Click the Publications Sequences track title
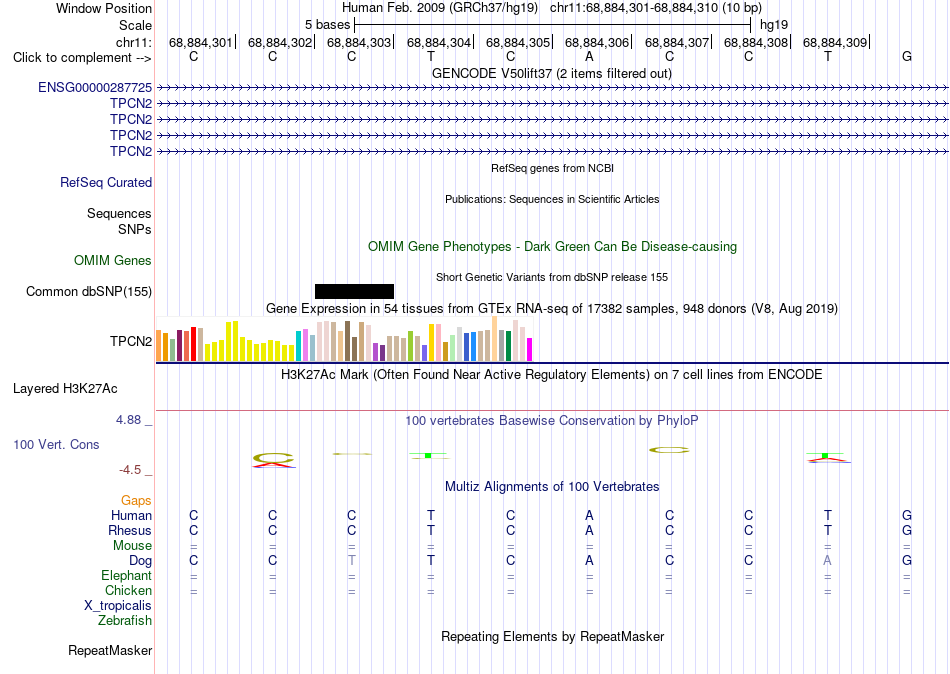The image size is (950, 674). (x=552, y=199)
